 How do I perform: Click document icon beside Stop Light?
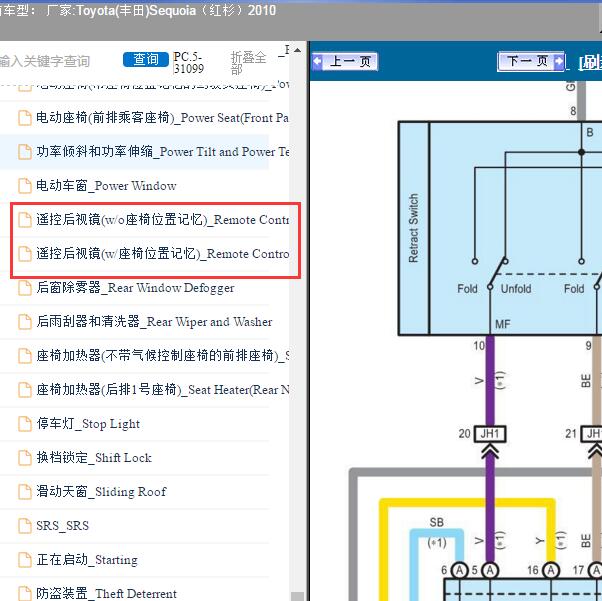click(25, 424)
